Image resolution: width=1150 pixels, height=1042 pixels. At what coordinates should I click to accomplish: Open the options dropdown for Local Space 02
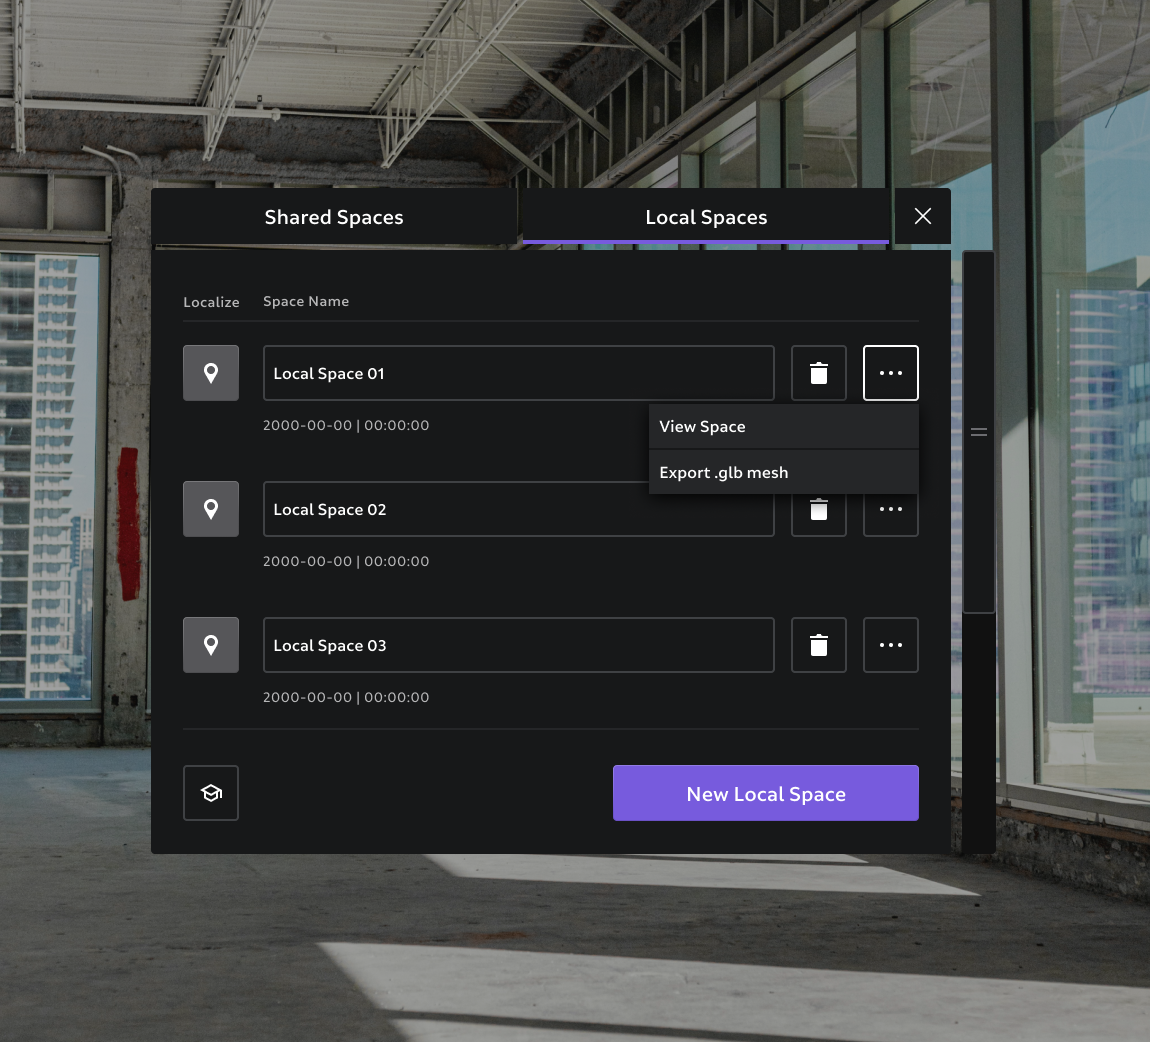pyautogui.click(x=890, y=509)
